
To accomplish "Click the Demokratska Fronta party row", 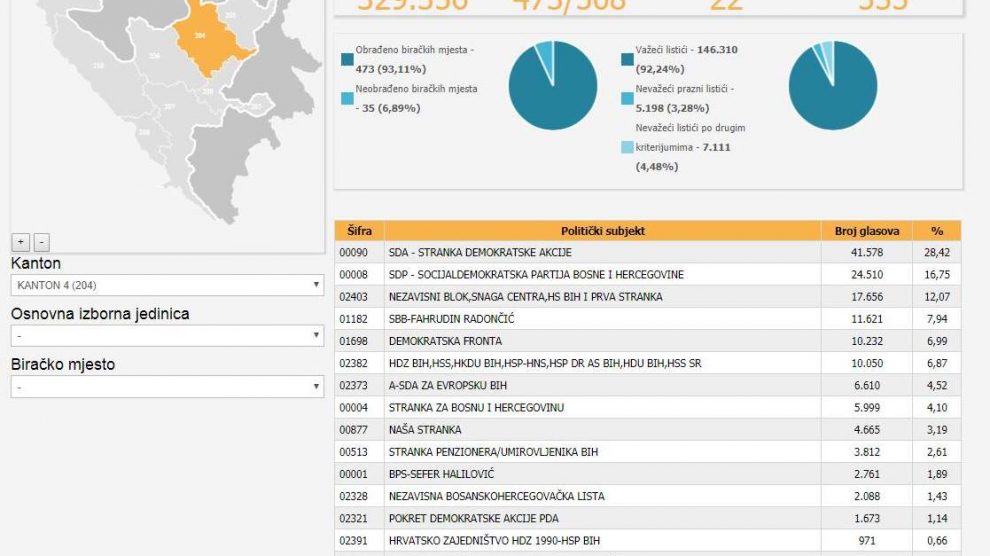I will point(602,341).
